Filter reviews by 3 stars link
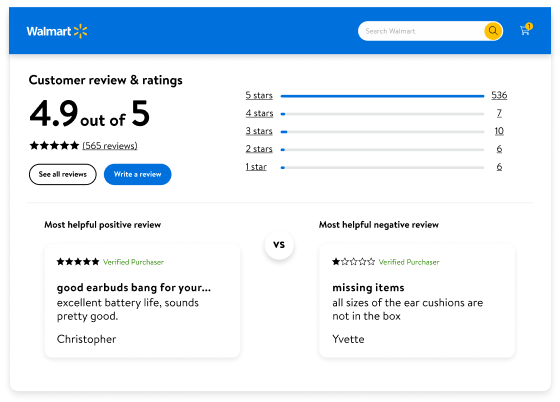The width and height of the screenshot is (560, 402). (x=259, y=131)
